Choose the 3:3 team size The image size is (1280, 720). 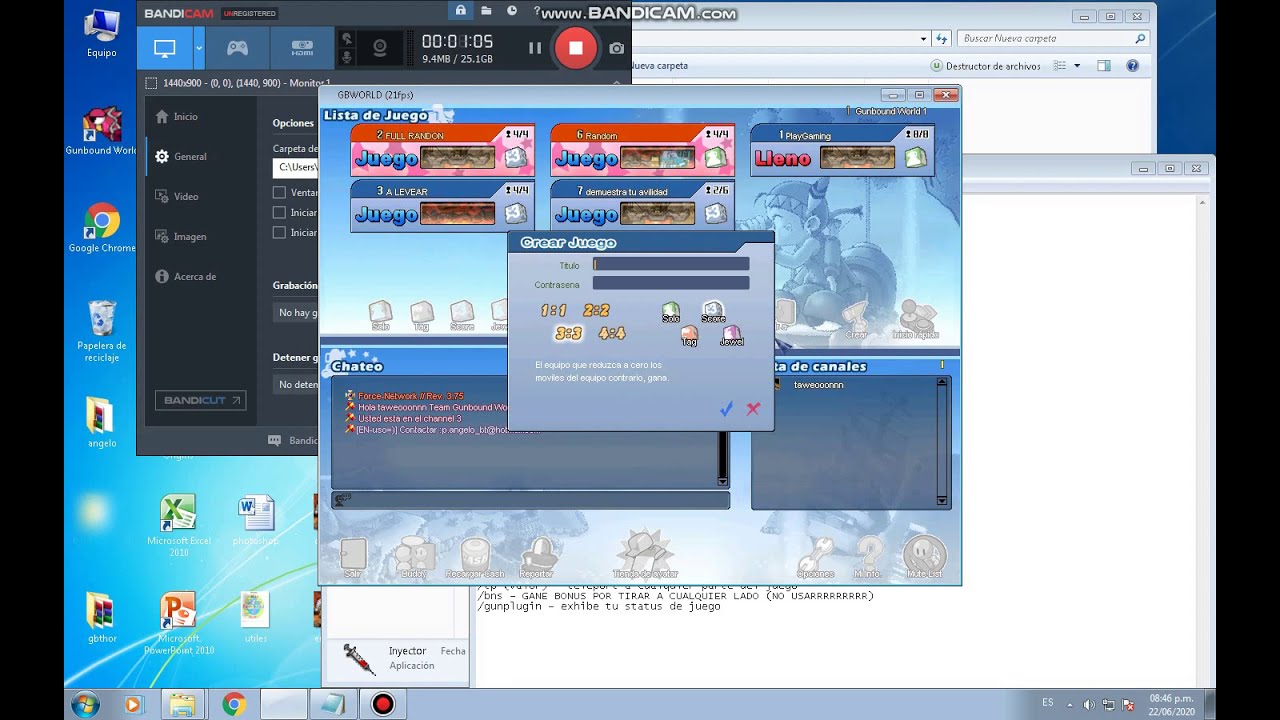coord(568,334)
